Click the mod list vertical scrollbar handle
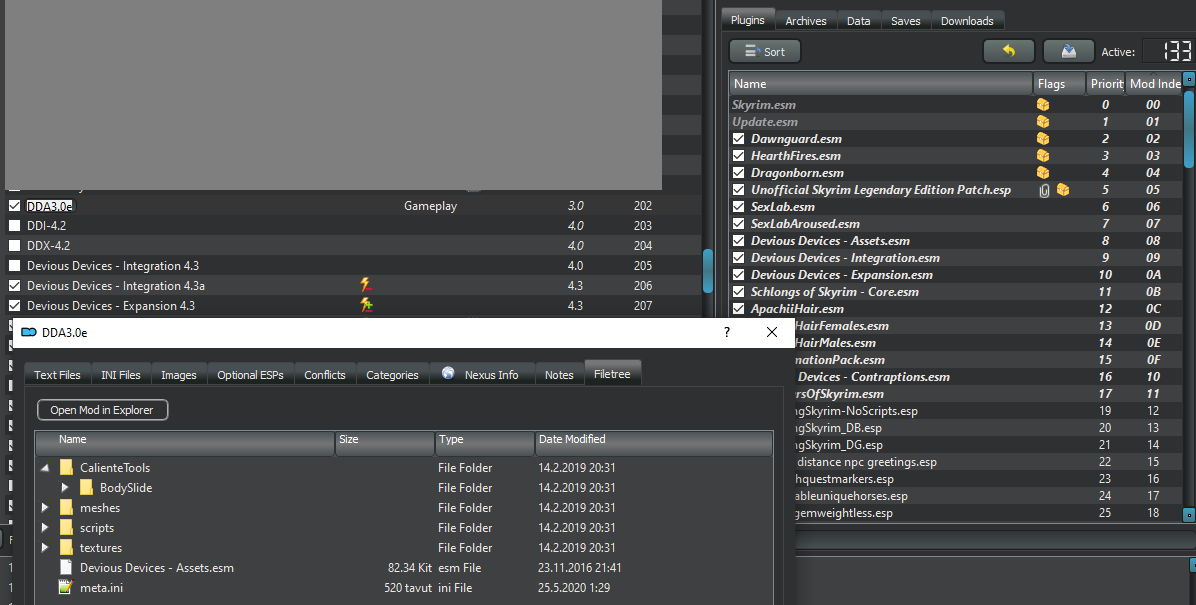This screenshot has width=1196, height=605. tap(708, 270)
